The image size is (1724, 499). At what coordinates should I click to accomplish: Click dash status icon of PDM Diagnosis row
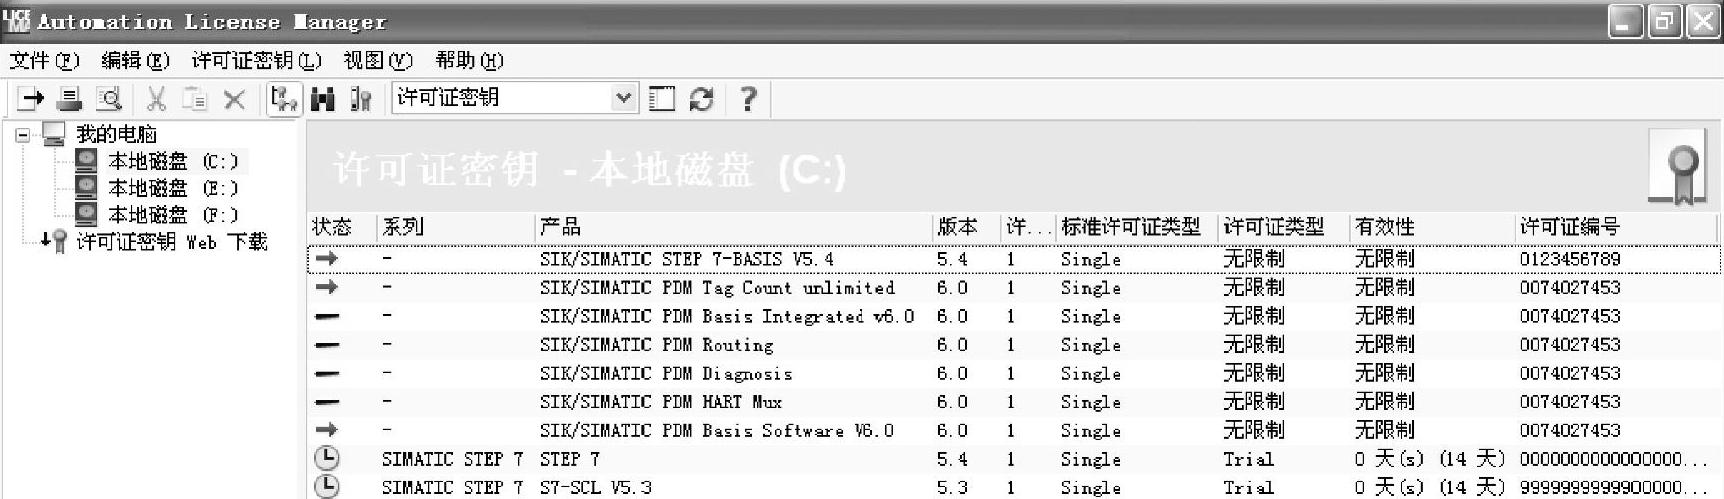click(x=326, y=374)
